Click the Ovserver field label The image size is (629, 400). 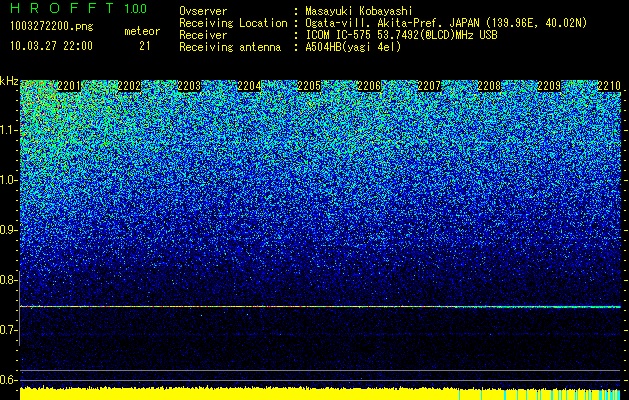click(203, 11)
